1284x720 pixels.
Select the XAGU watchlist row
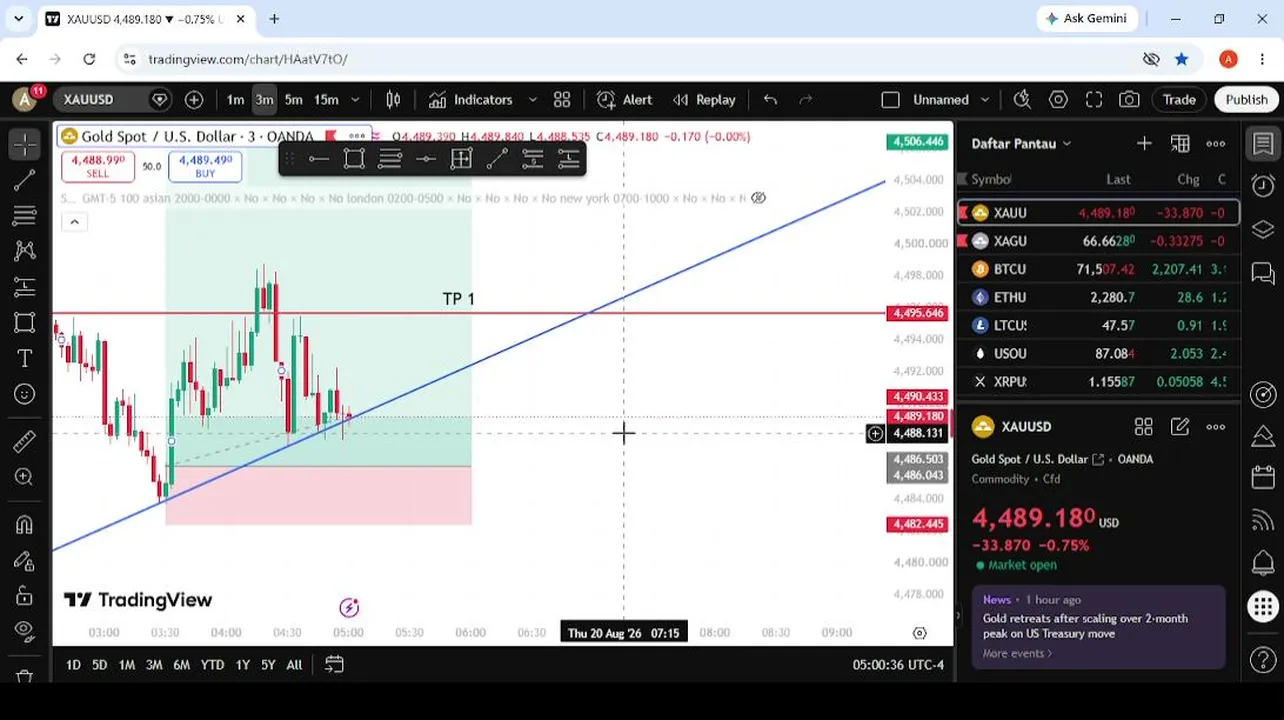click(x=1098, y=241)
